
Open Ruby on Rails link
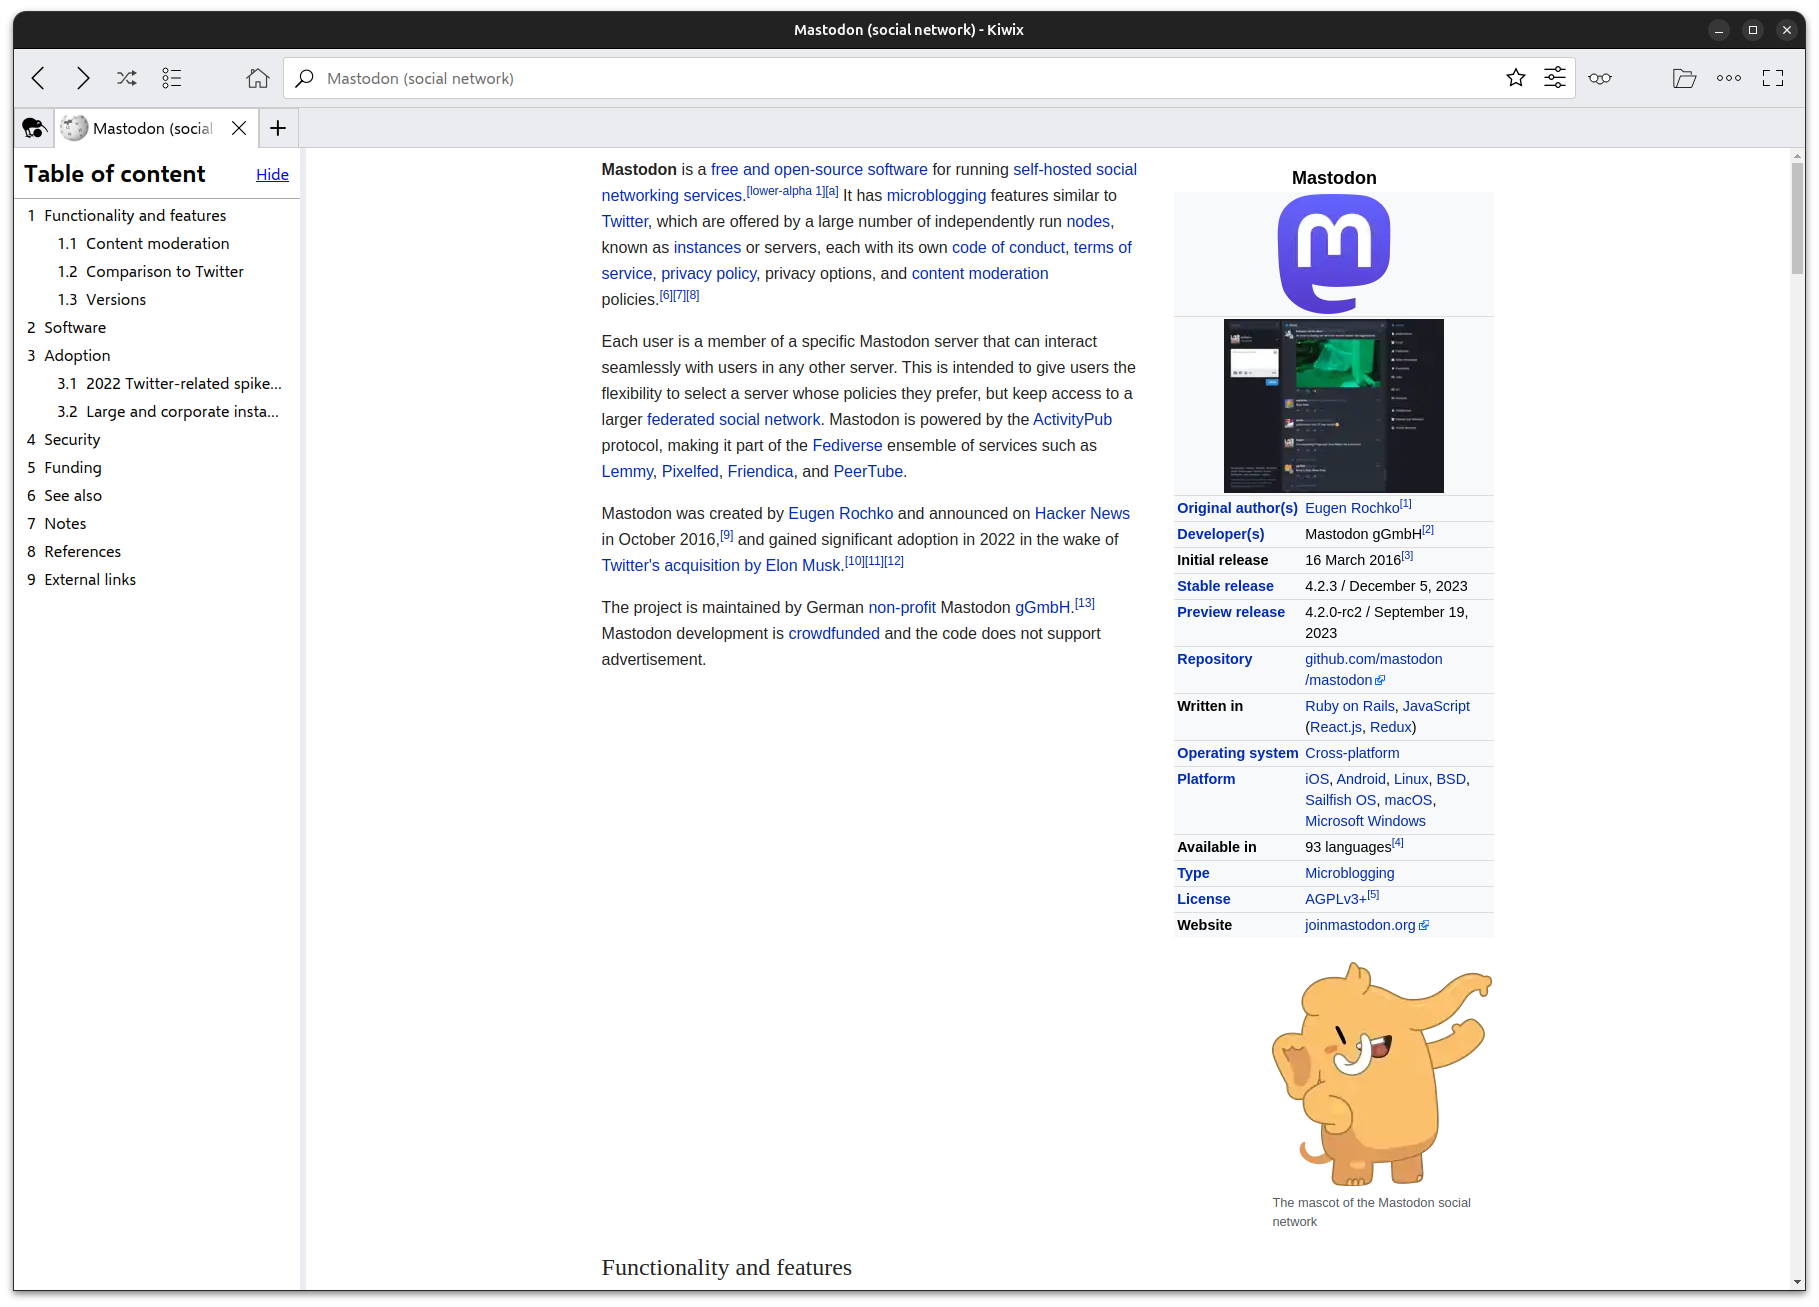coord(1349,706)
